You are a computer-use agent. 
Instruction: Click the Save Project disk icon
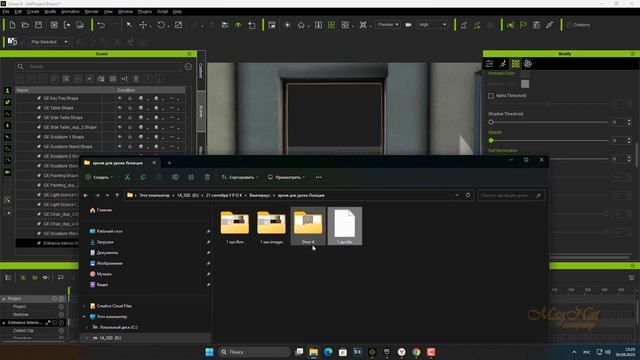[38, 25]
